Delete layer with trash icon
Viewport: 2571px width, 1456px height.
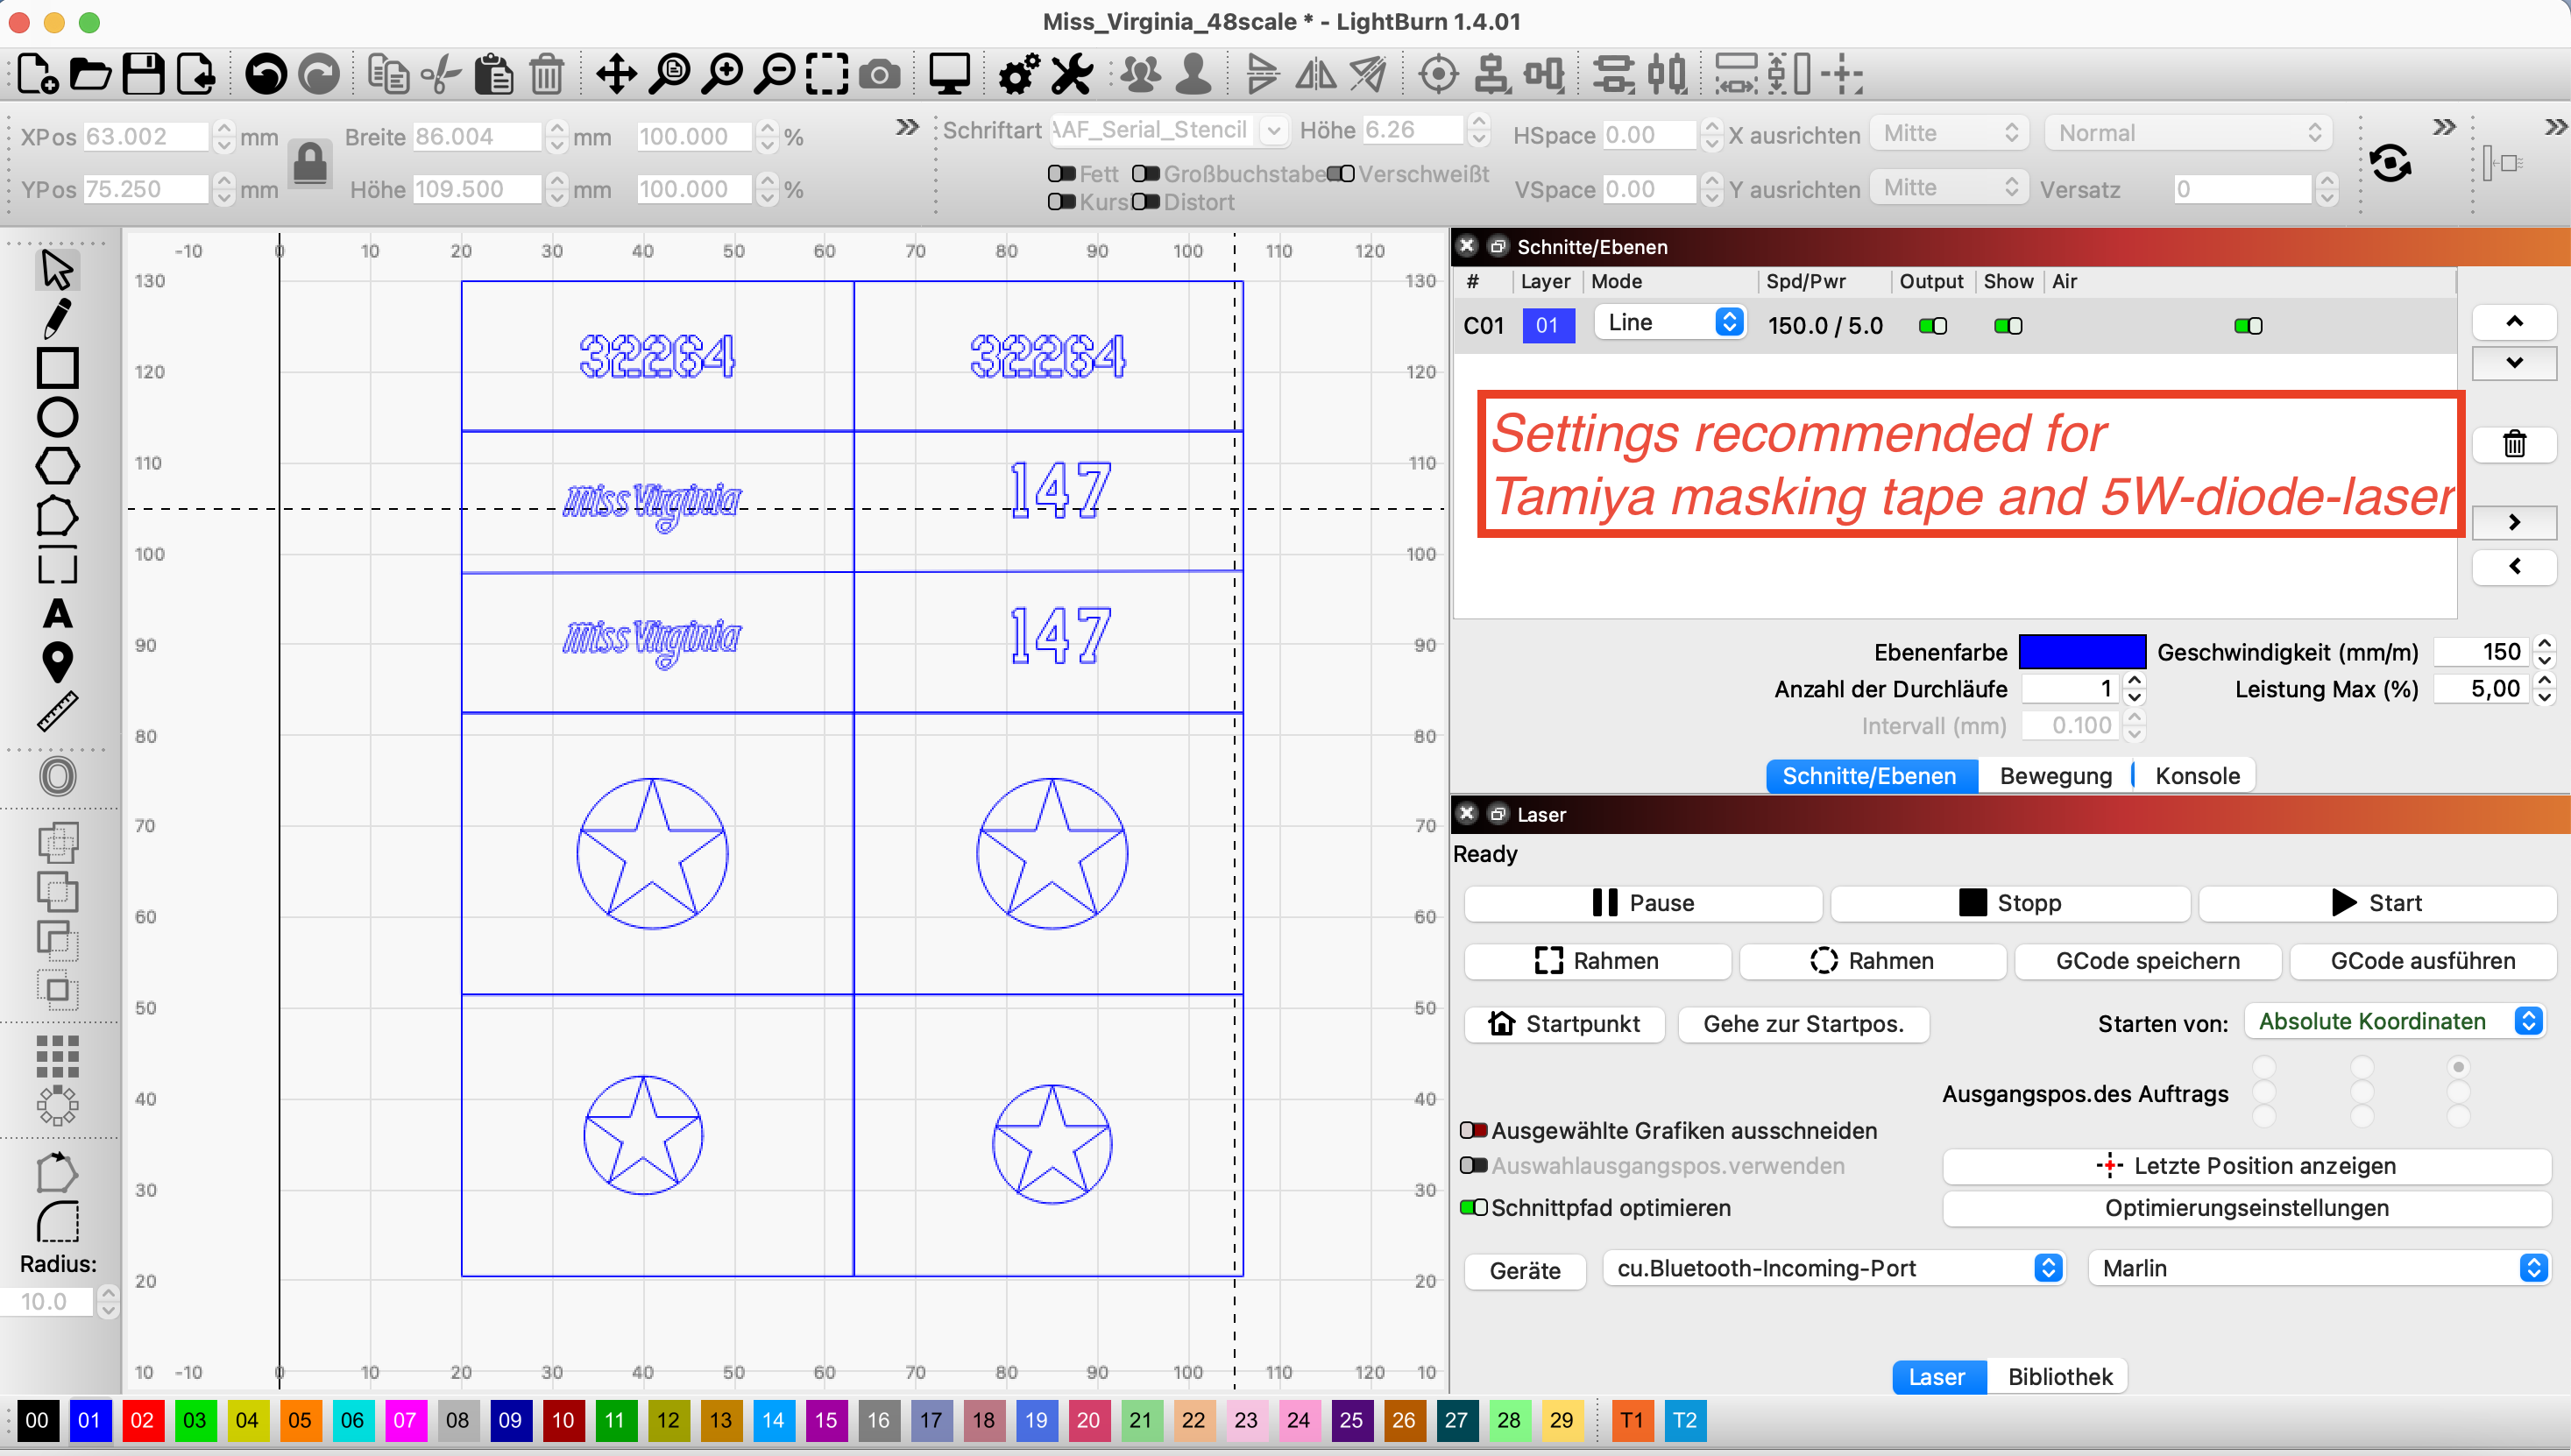[2513, 443]
